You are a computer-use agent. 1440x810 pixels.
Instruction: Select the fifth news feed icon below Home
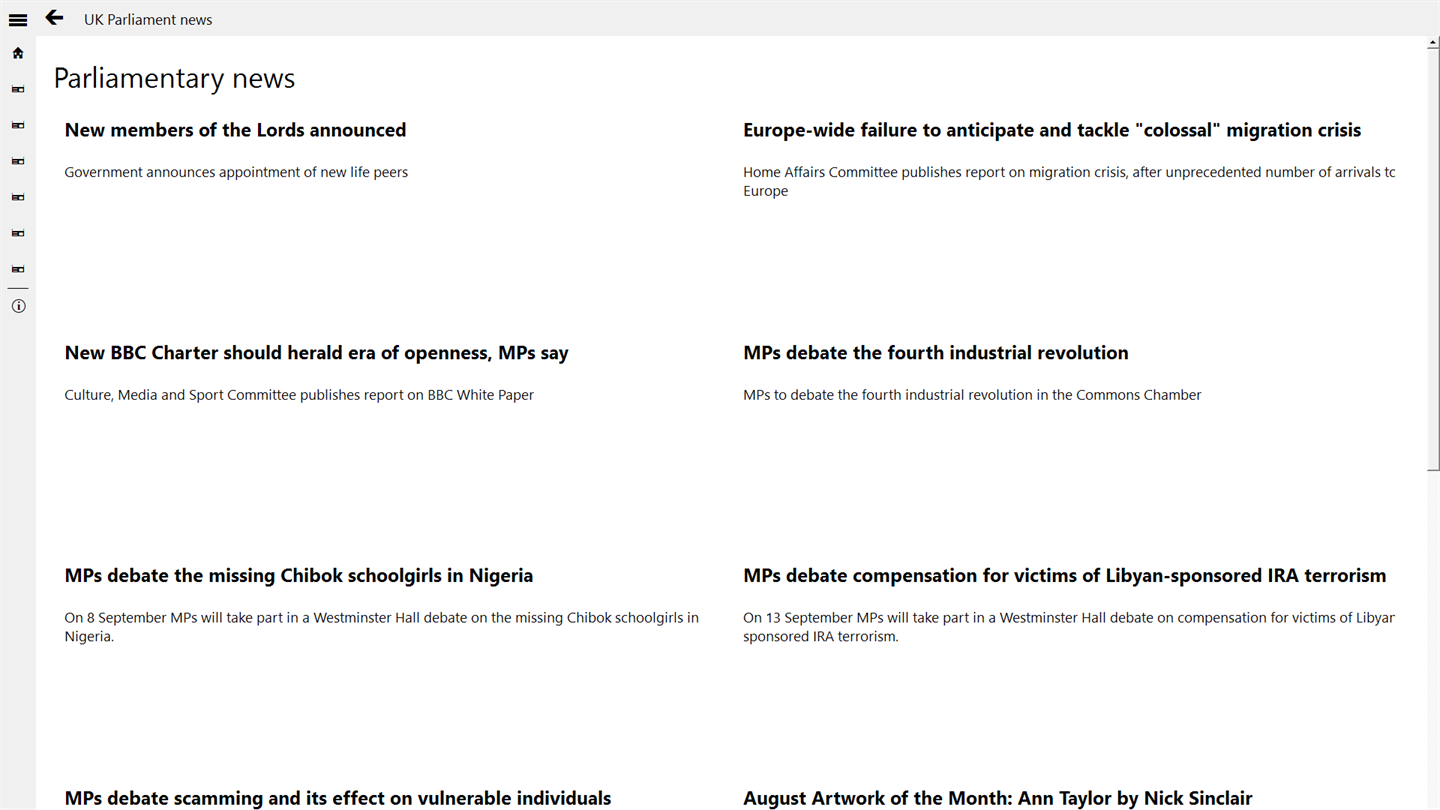pos(18,233)
